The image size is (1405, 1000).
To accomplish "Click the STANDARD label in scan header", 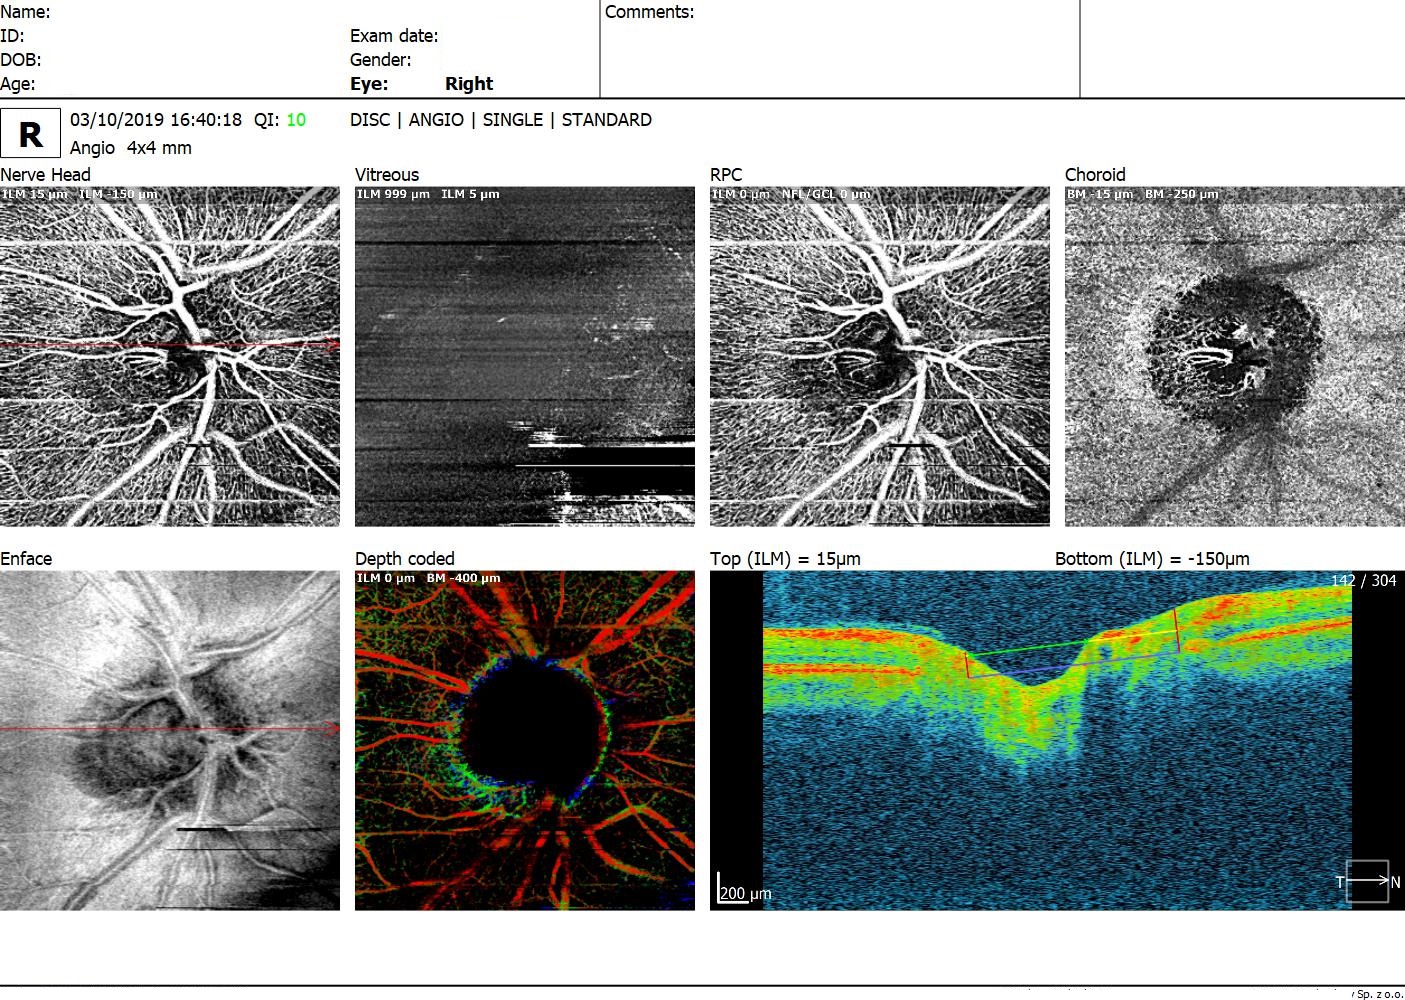I will (606, 120).
